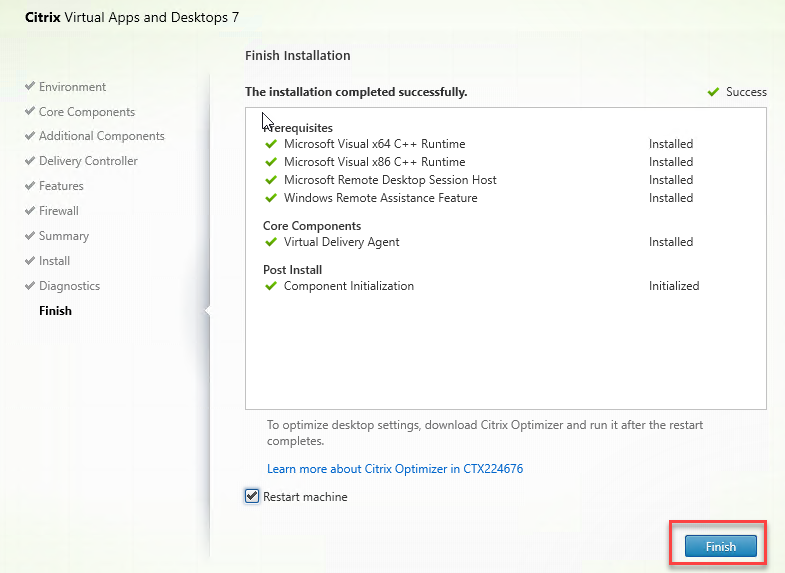
Task: Click the green Success checkmark icon
Action: point(713,92)
